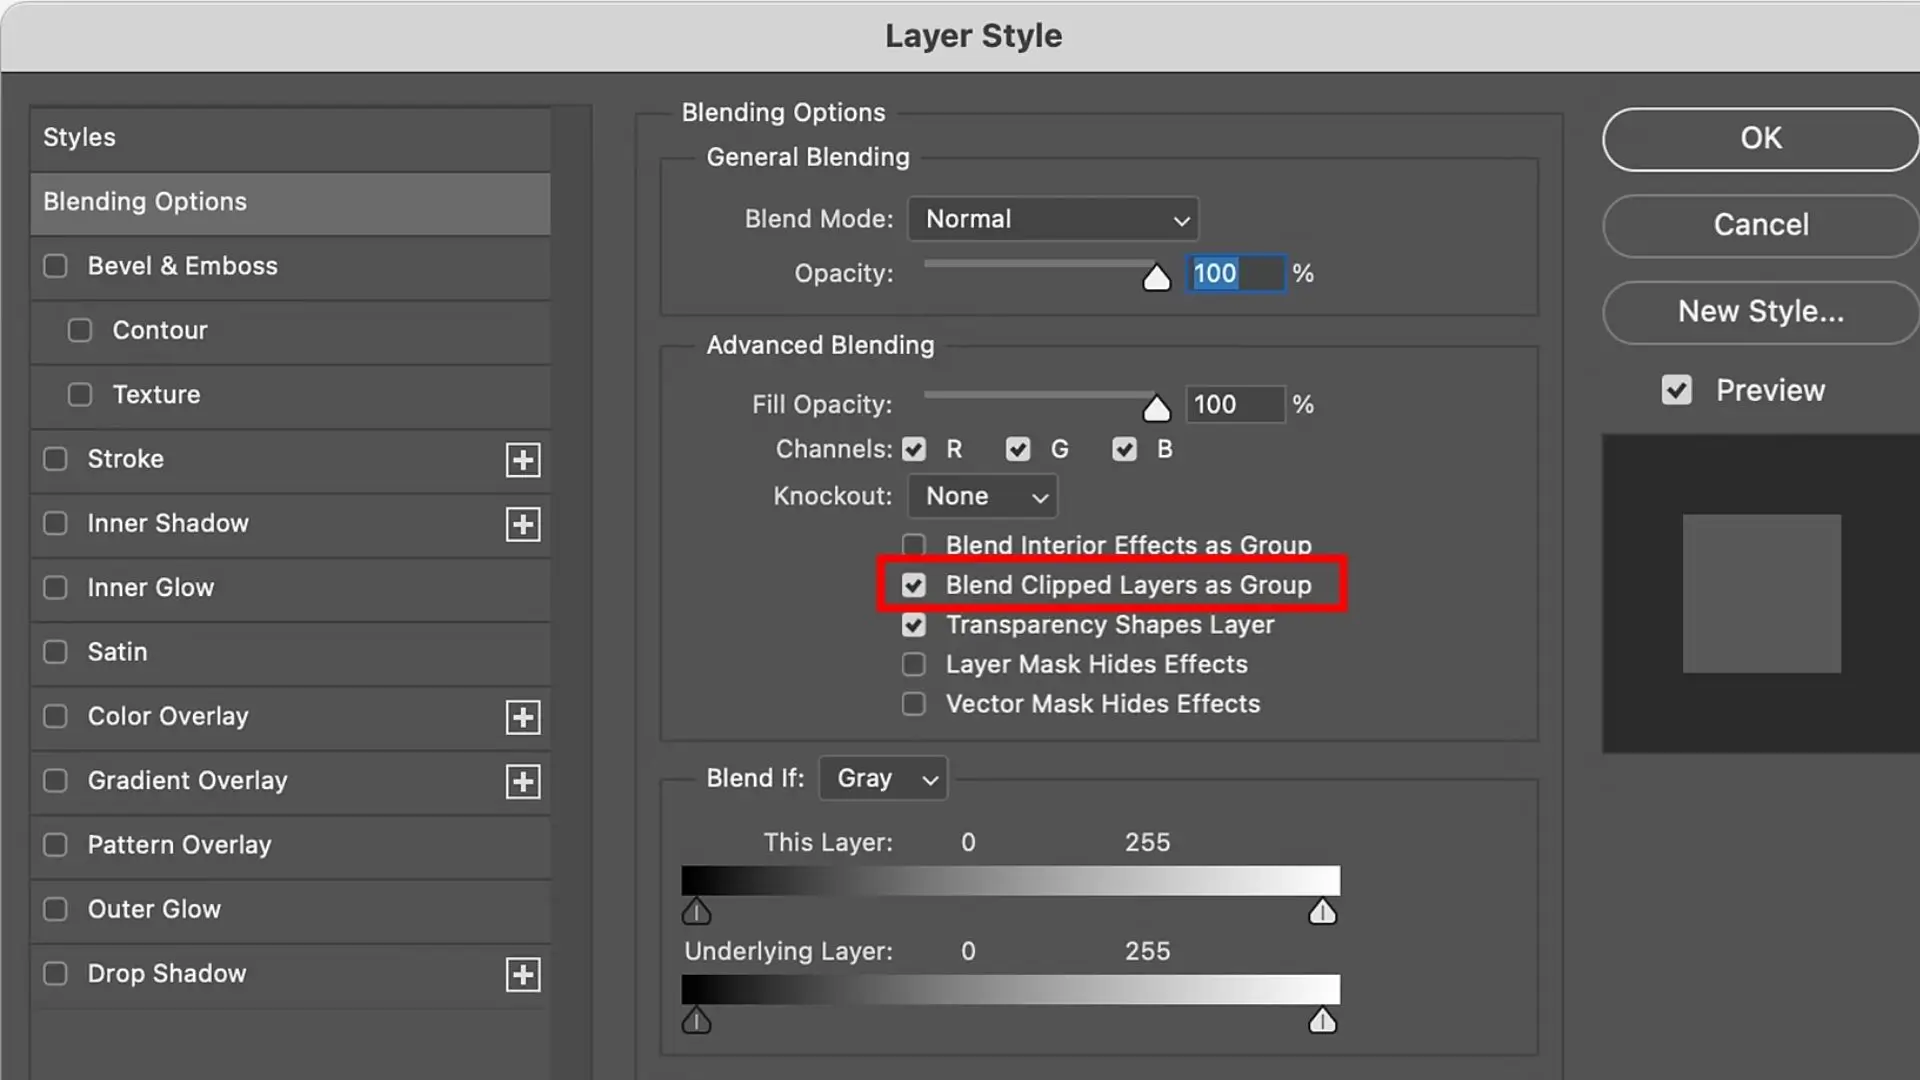Tick the Drop Shadow checkbox
The height and width of the screenshot is (1080, 1920).
point(56,974)
